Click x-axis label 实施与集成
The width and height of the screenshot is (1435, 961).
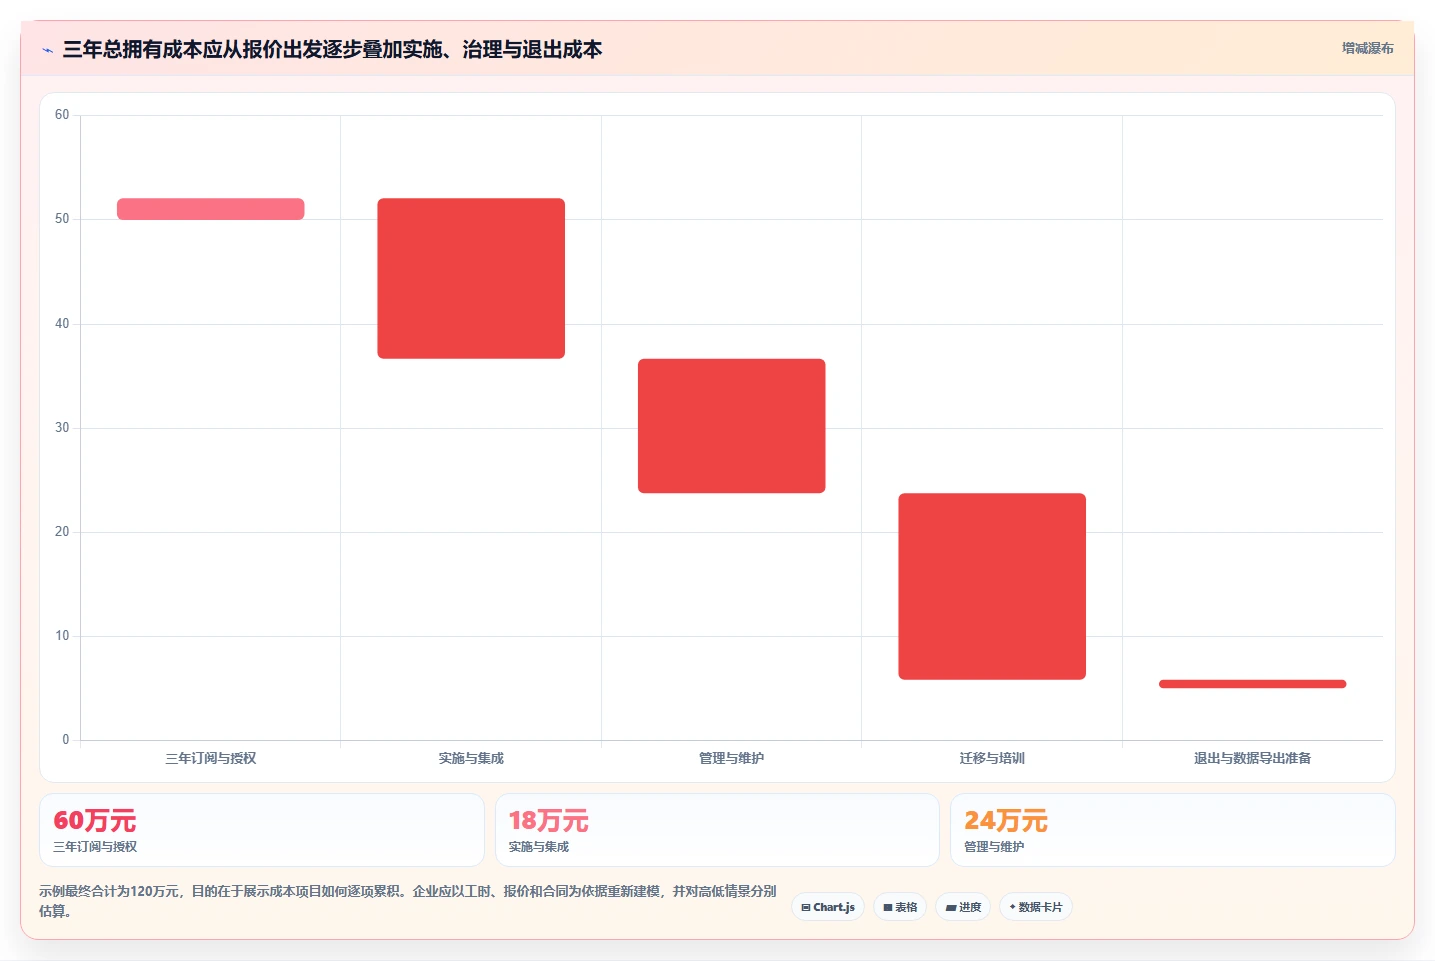pos(471,758)
